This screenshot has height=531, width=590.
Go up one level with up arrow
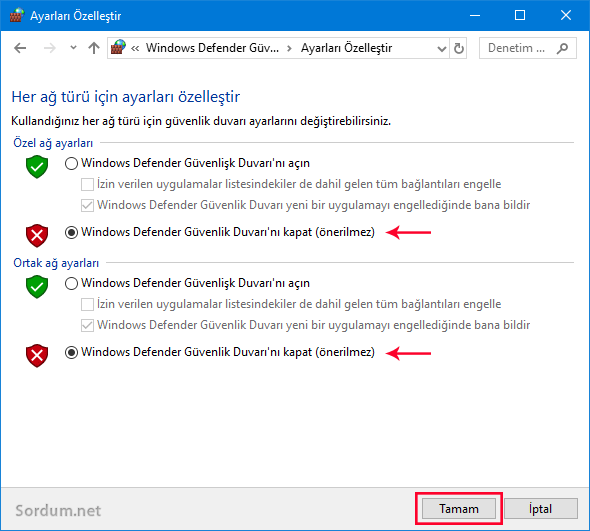click(x=94, y=48)
